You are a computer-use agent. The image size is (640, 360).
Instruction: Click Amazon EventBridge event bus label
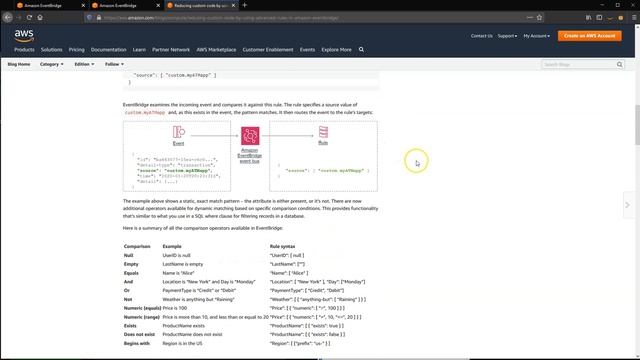pos(250,156)
